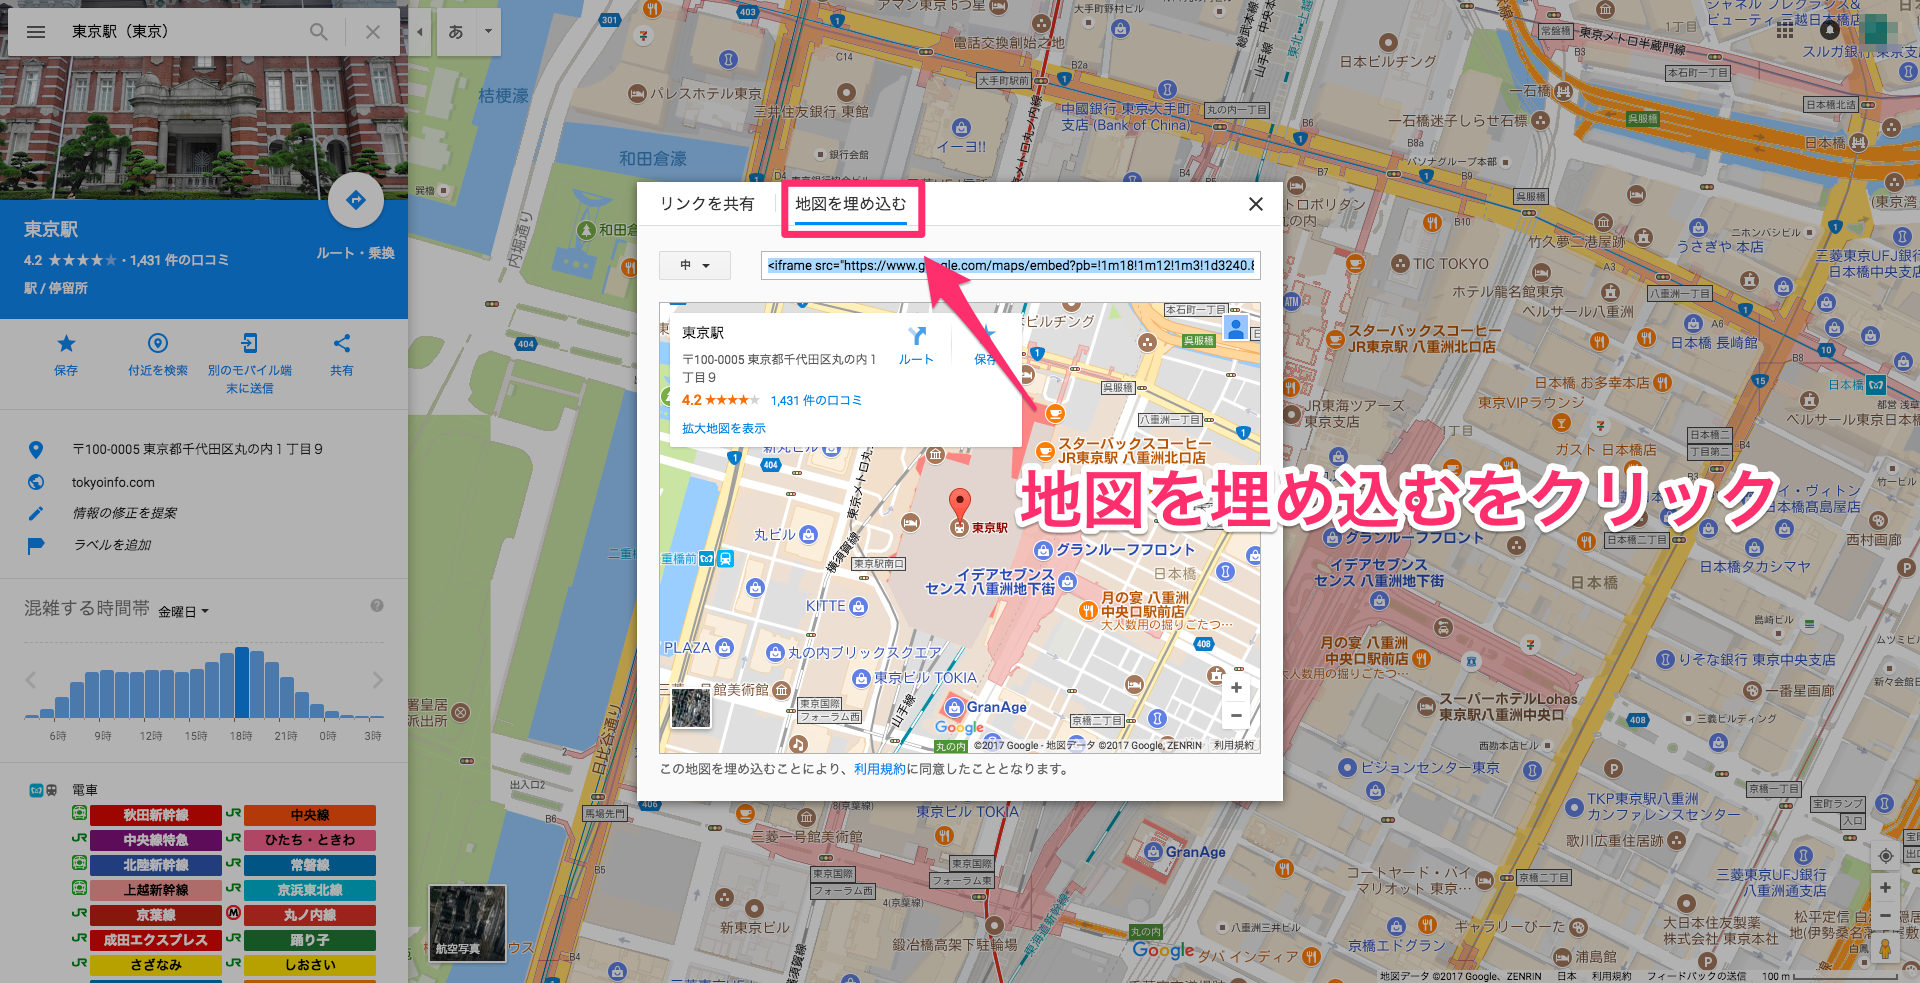The width and height of the screenshot is (1920, 983).
Task: Select 常磐線 train line
Action: 310,865
